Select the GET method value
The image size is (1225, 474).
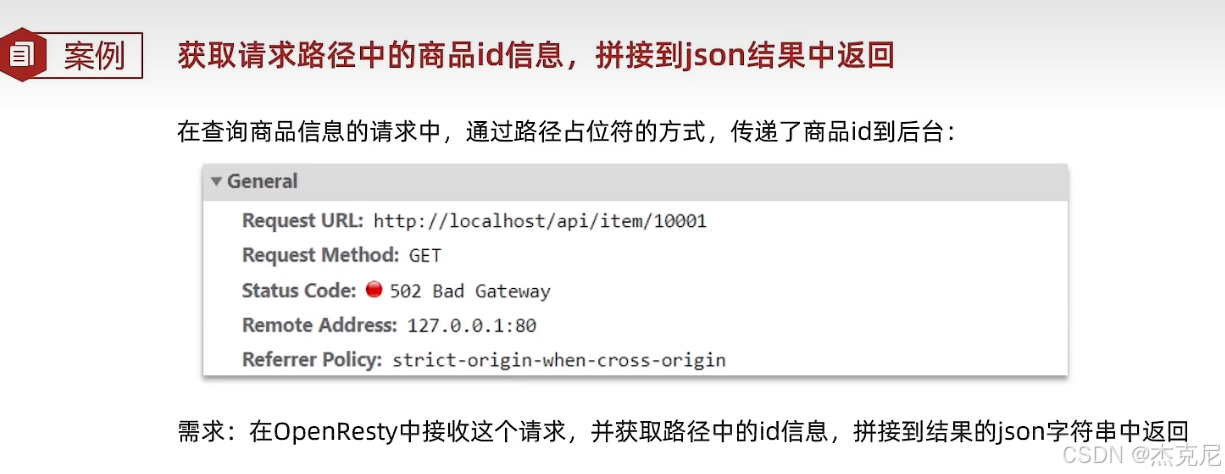click(425, 256)
